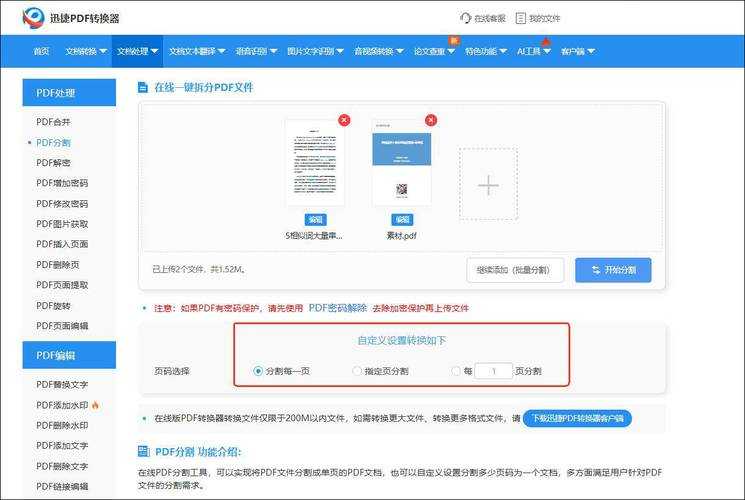Open PDF页面编辑 in sidebar
This screenshot has width=745, height=500.
pyautogui.click(x=62, y=326)
